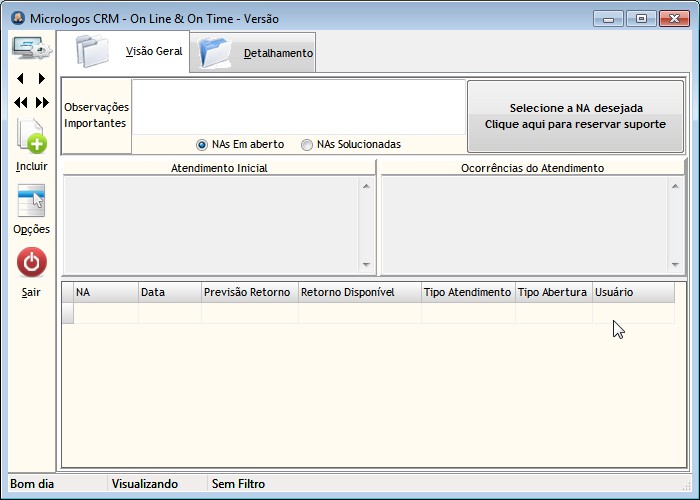Click the Tipo Atendimento column header
Screen dimensions: 700x500
[467, 292]
